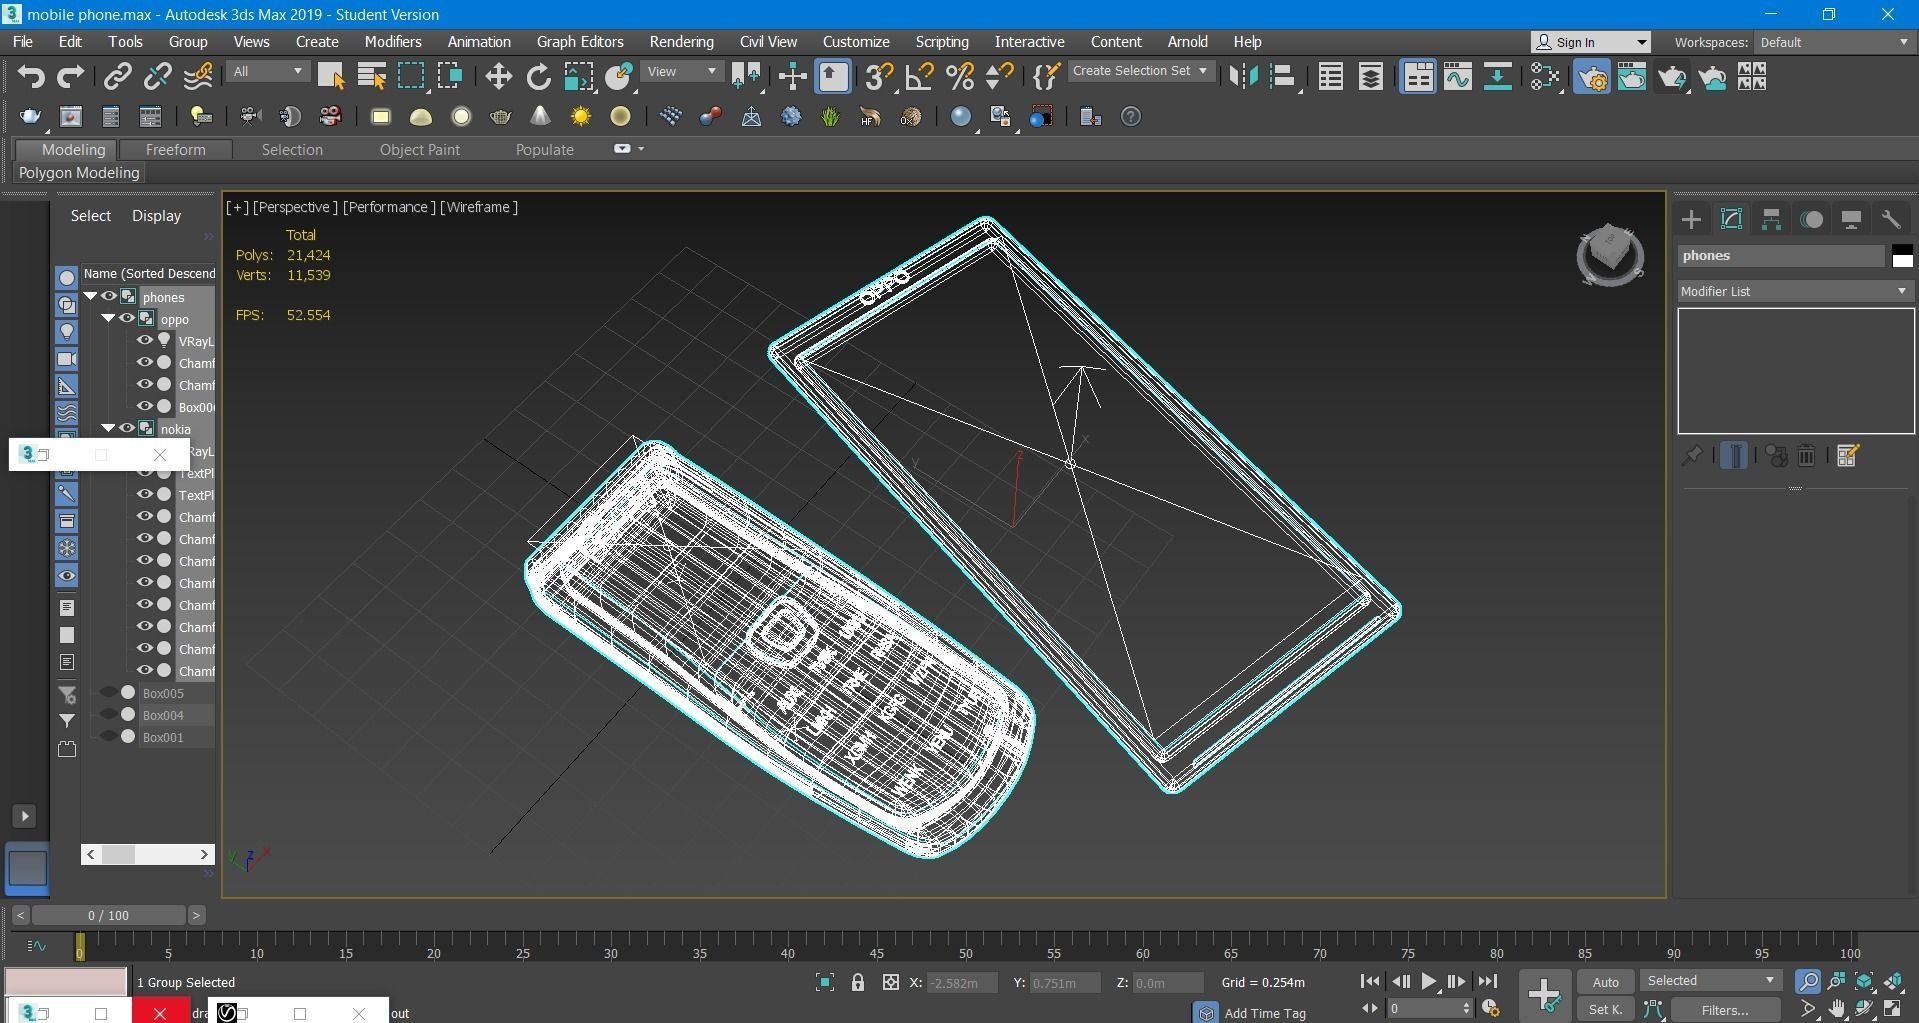Screen dimensions: 1919x1023
Task: Click the object color swatch beside phones
Action: tap(1902, 256)
